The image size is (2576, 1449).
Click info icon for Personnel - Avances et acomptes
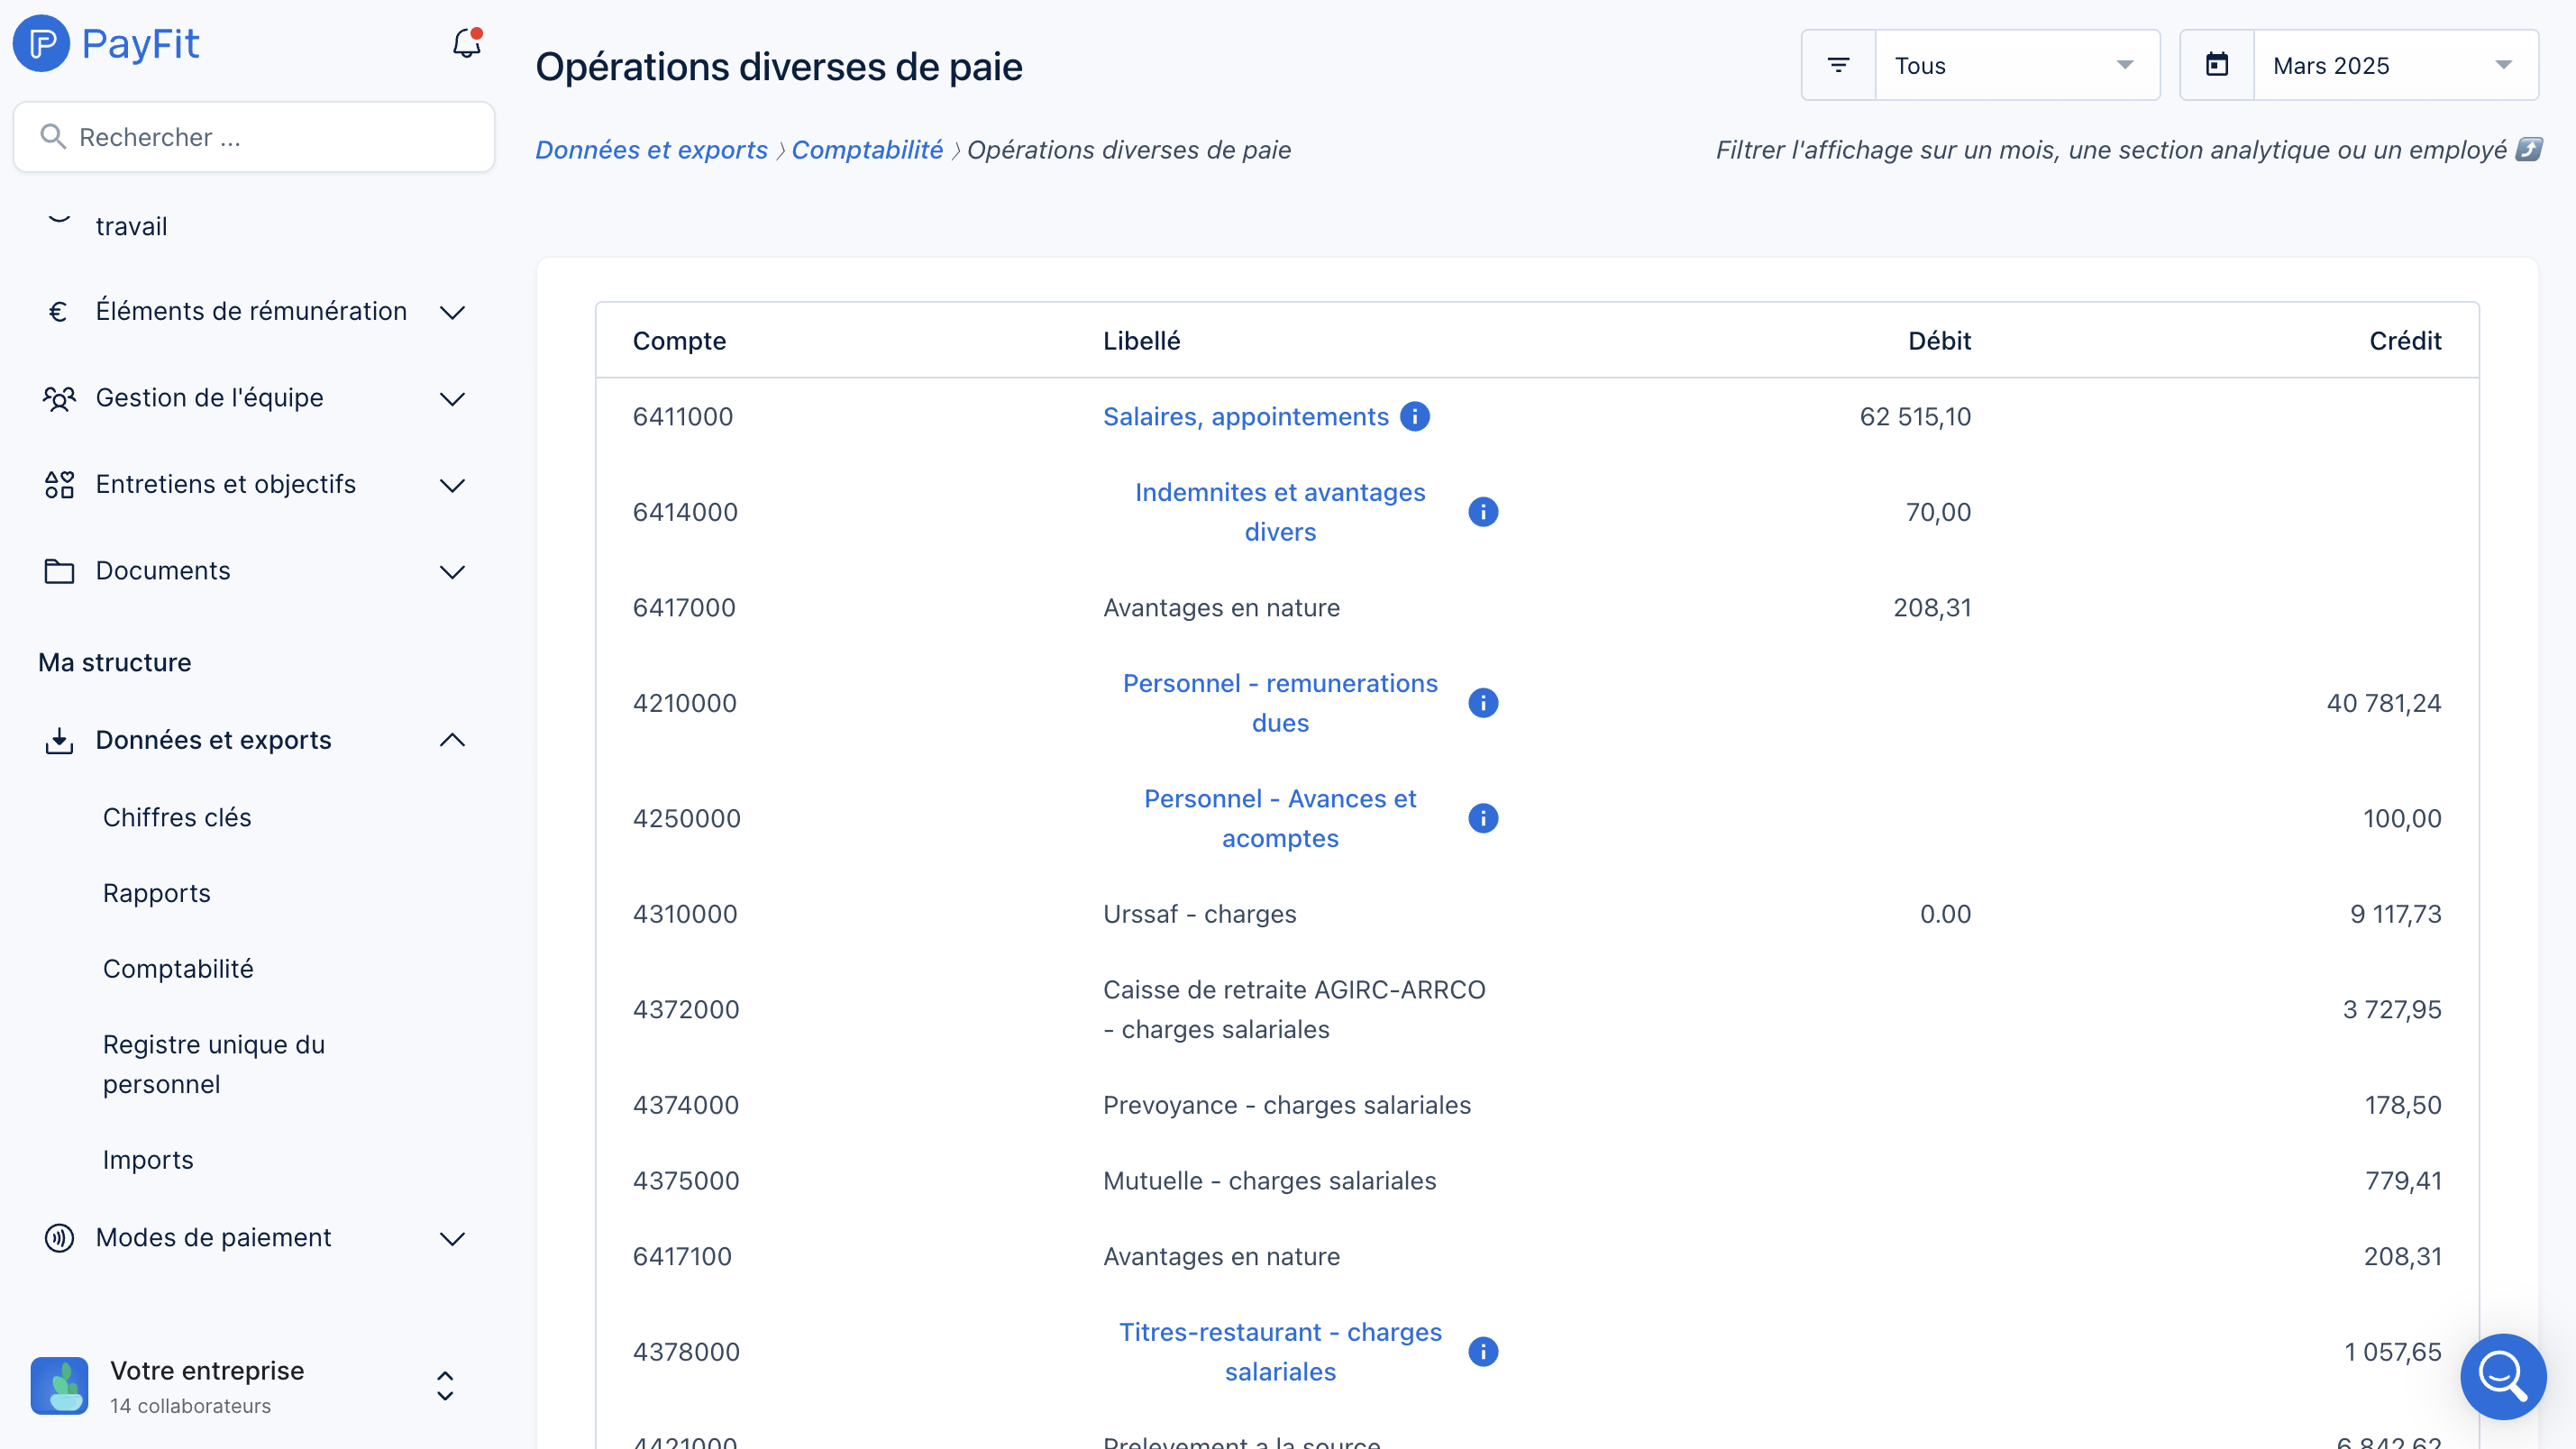(x=1482, y=818)
